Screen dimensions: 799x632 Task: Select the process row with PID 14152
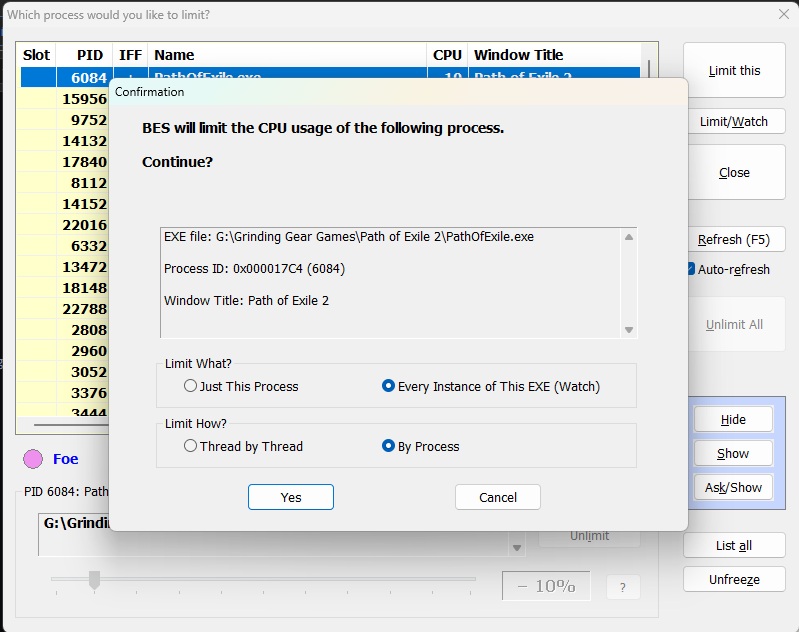tap(64, 204)
